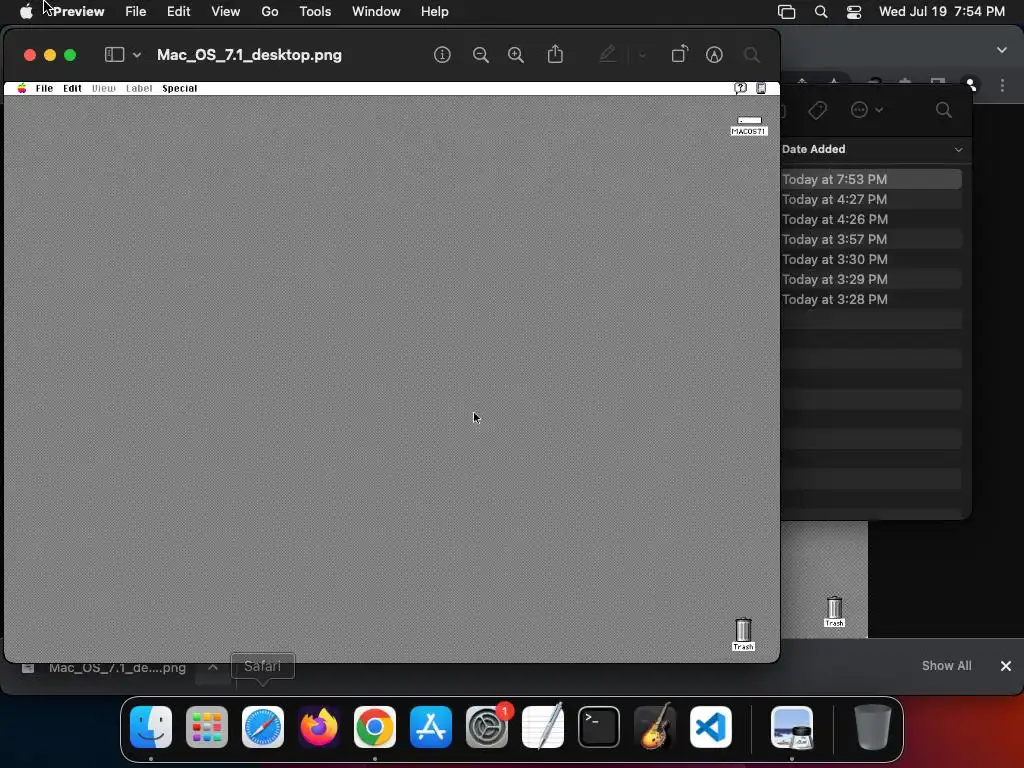Dismiss the downloads bar with X
1024x768 pixels.
click(1006, 665)
